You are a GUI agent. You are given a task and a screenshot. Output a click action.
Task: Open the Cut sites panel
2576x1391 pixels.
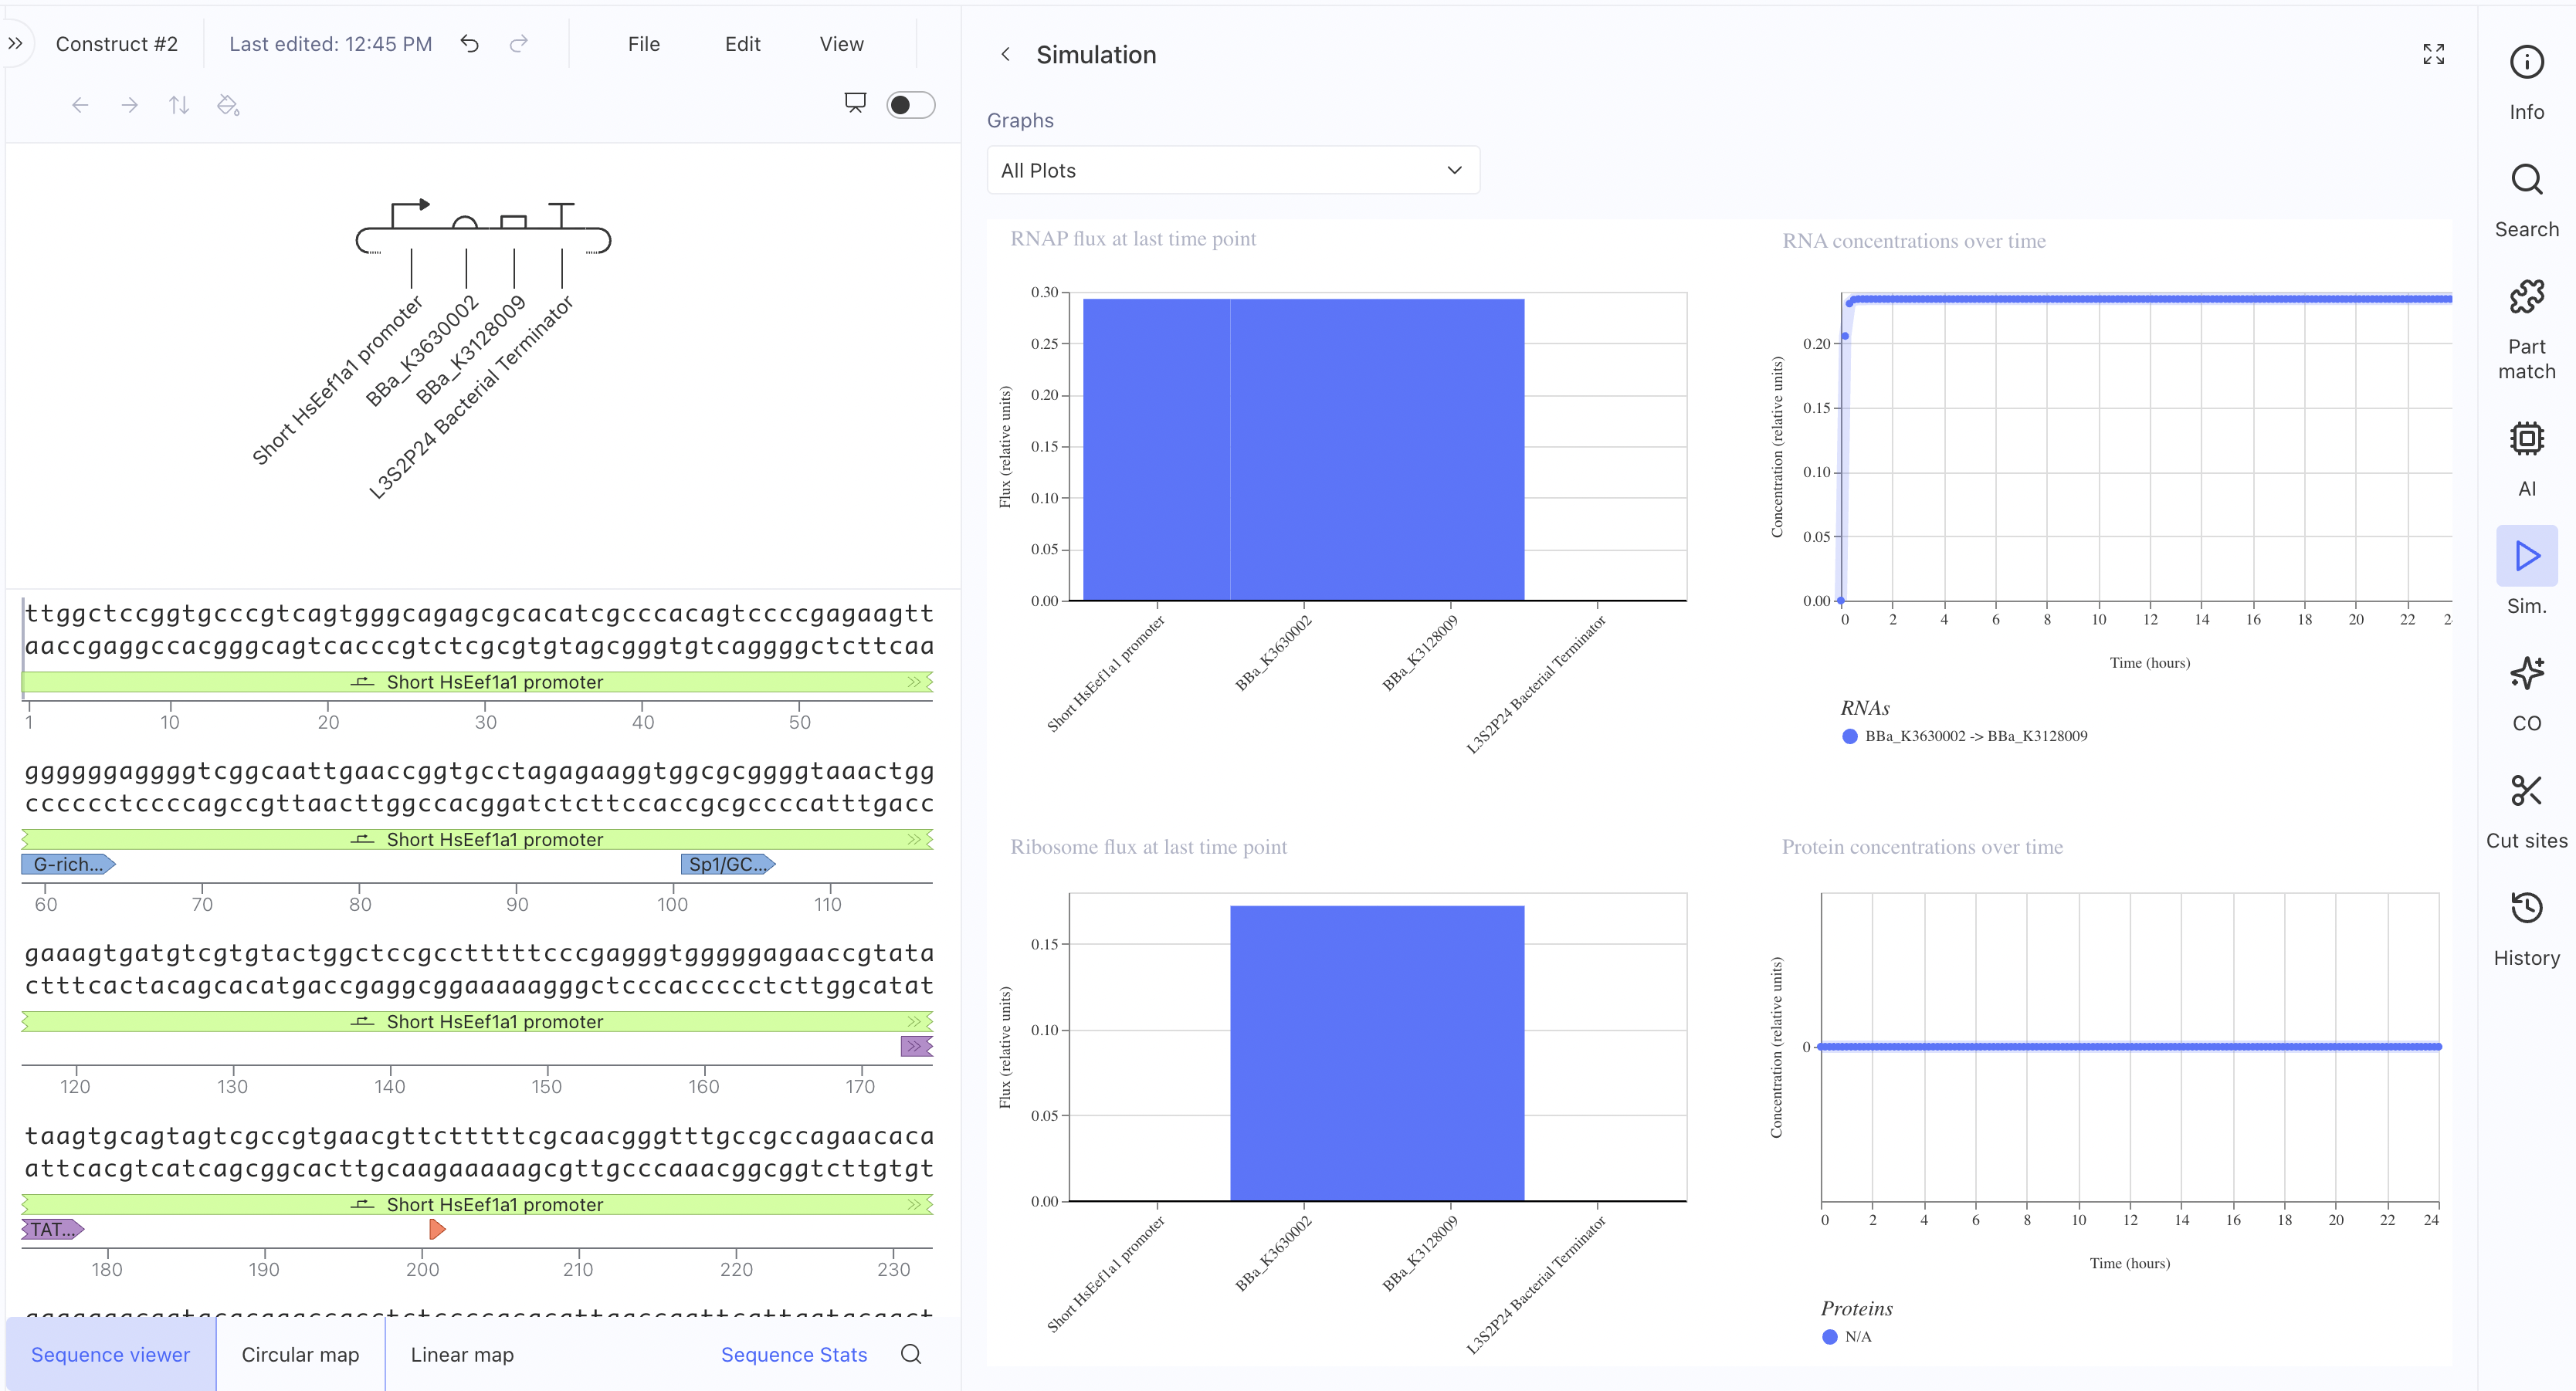2526,812
